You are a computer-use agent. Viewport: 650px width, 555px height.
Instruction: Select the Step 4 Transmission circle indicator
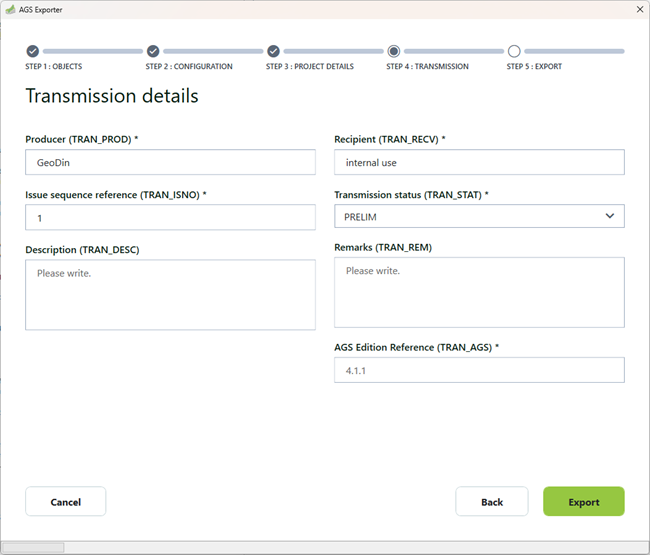tap(394, 51)
